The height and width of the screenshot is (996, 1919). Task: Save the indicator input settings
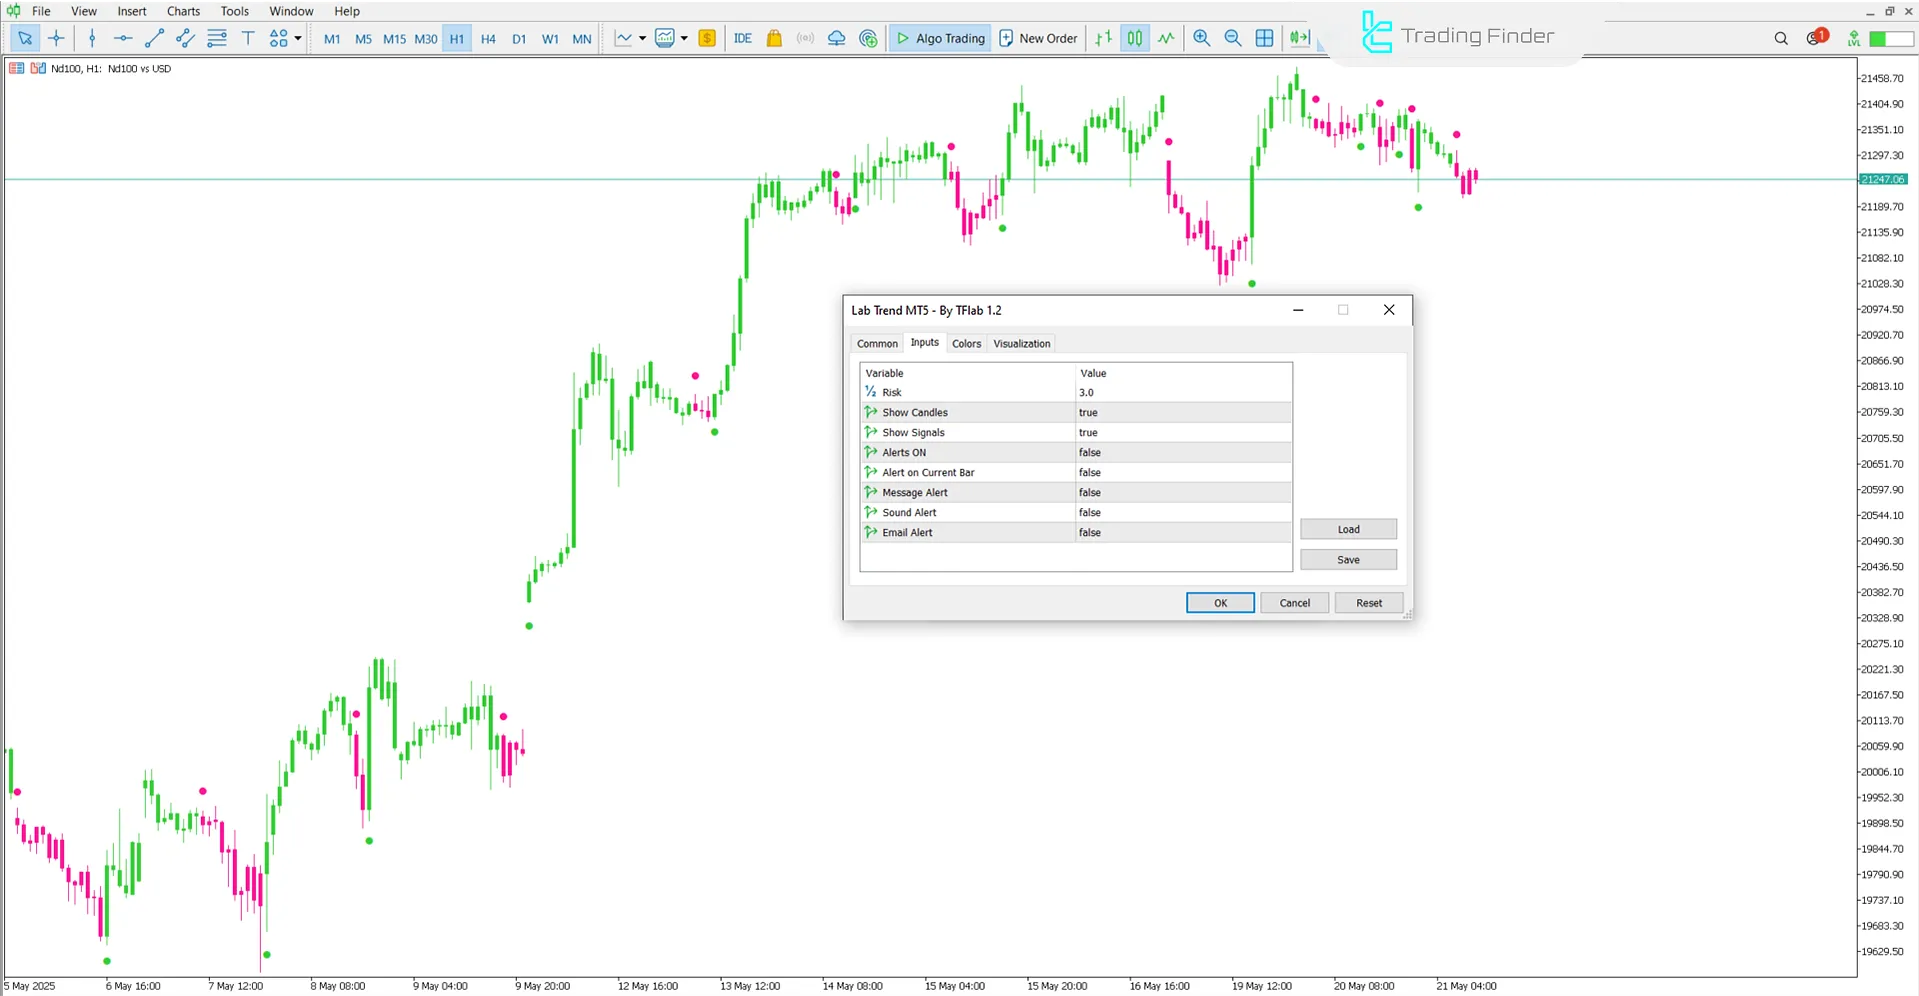[1347, 559]
